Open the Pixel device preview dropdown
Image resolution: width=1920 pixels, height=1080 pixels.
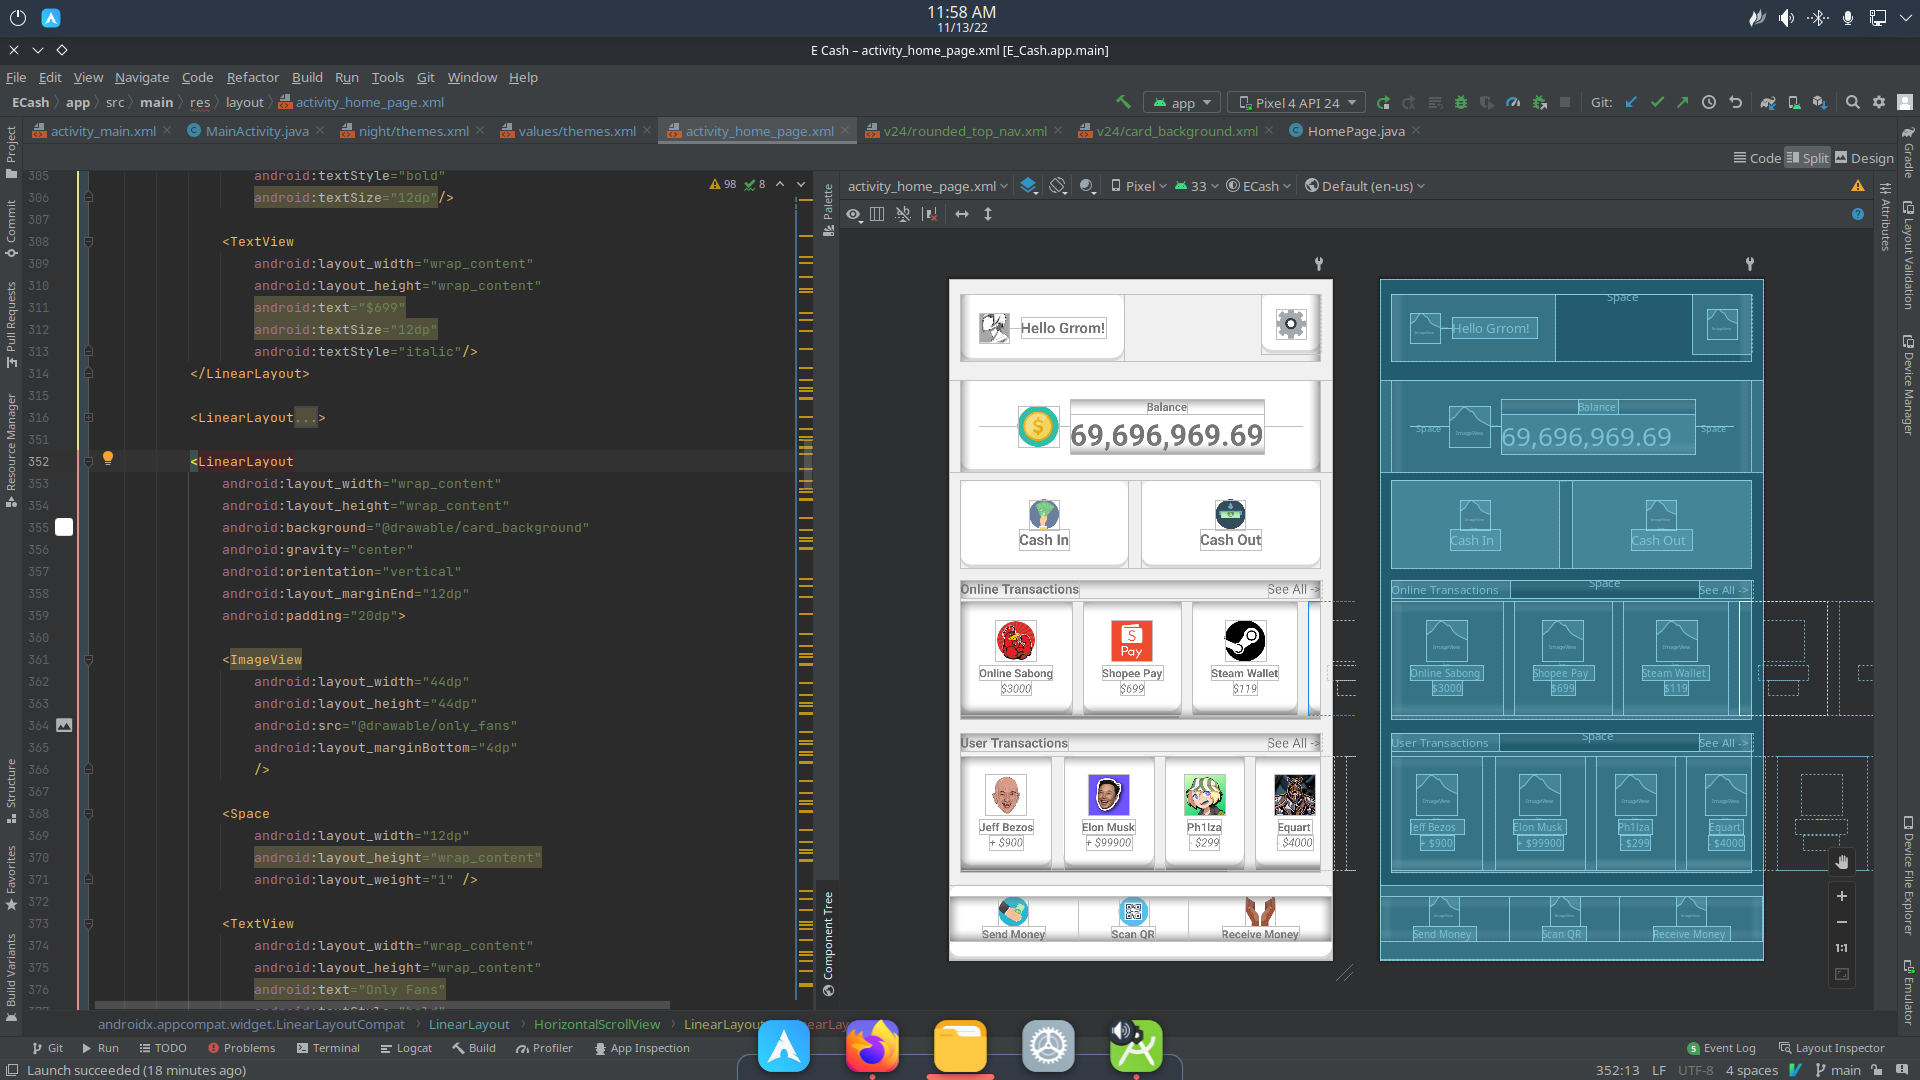coord(1139,186)
